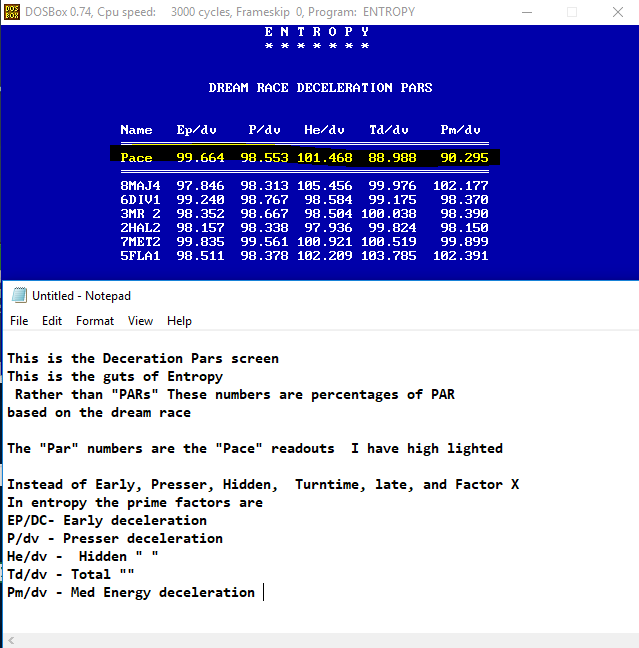Open Notepad's View menu
Viewport: 639px width, 648px height.
pyautogui.click(x=140, y=321)
